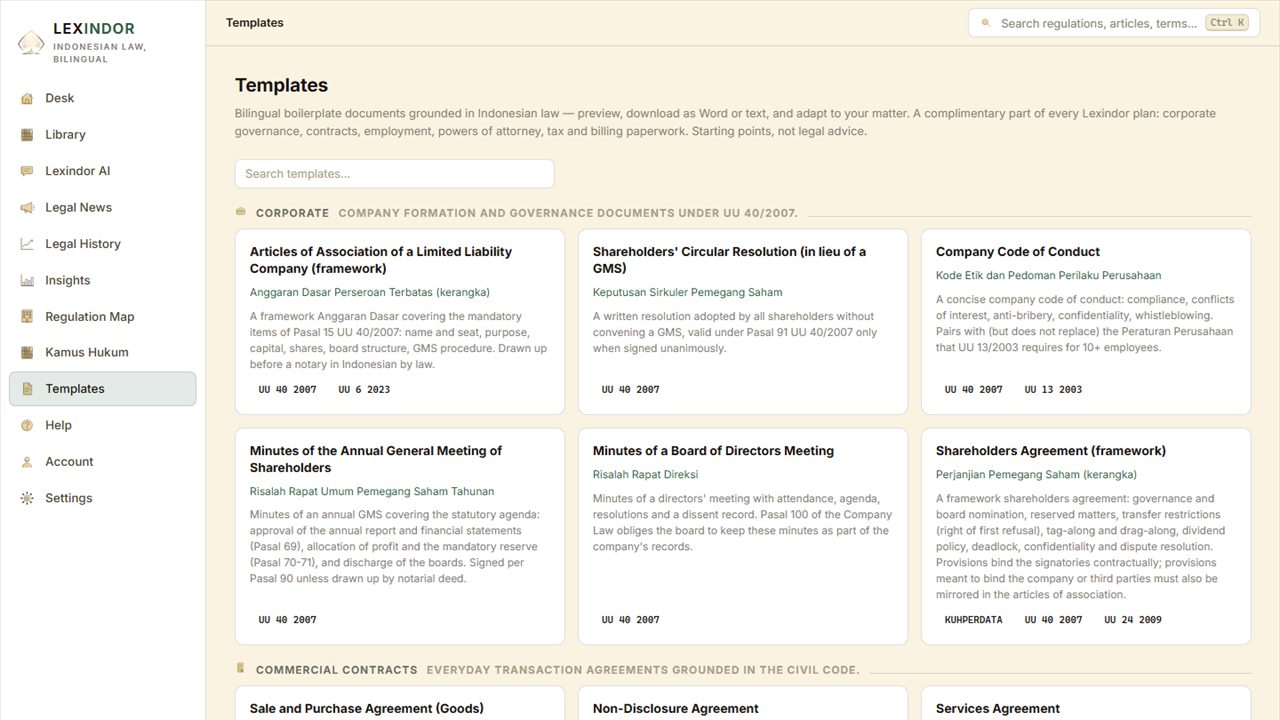Open the Lexindor AI page
This screenshot has width=1280, height=720.
coord(102,171)
